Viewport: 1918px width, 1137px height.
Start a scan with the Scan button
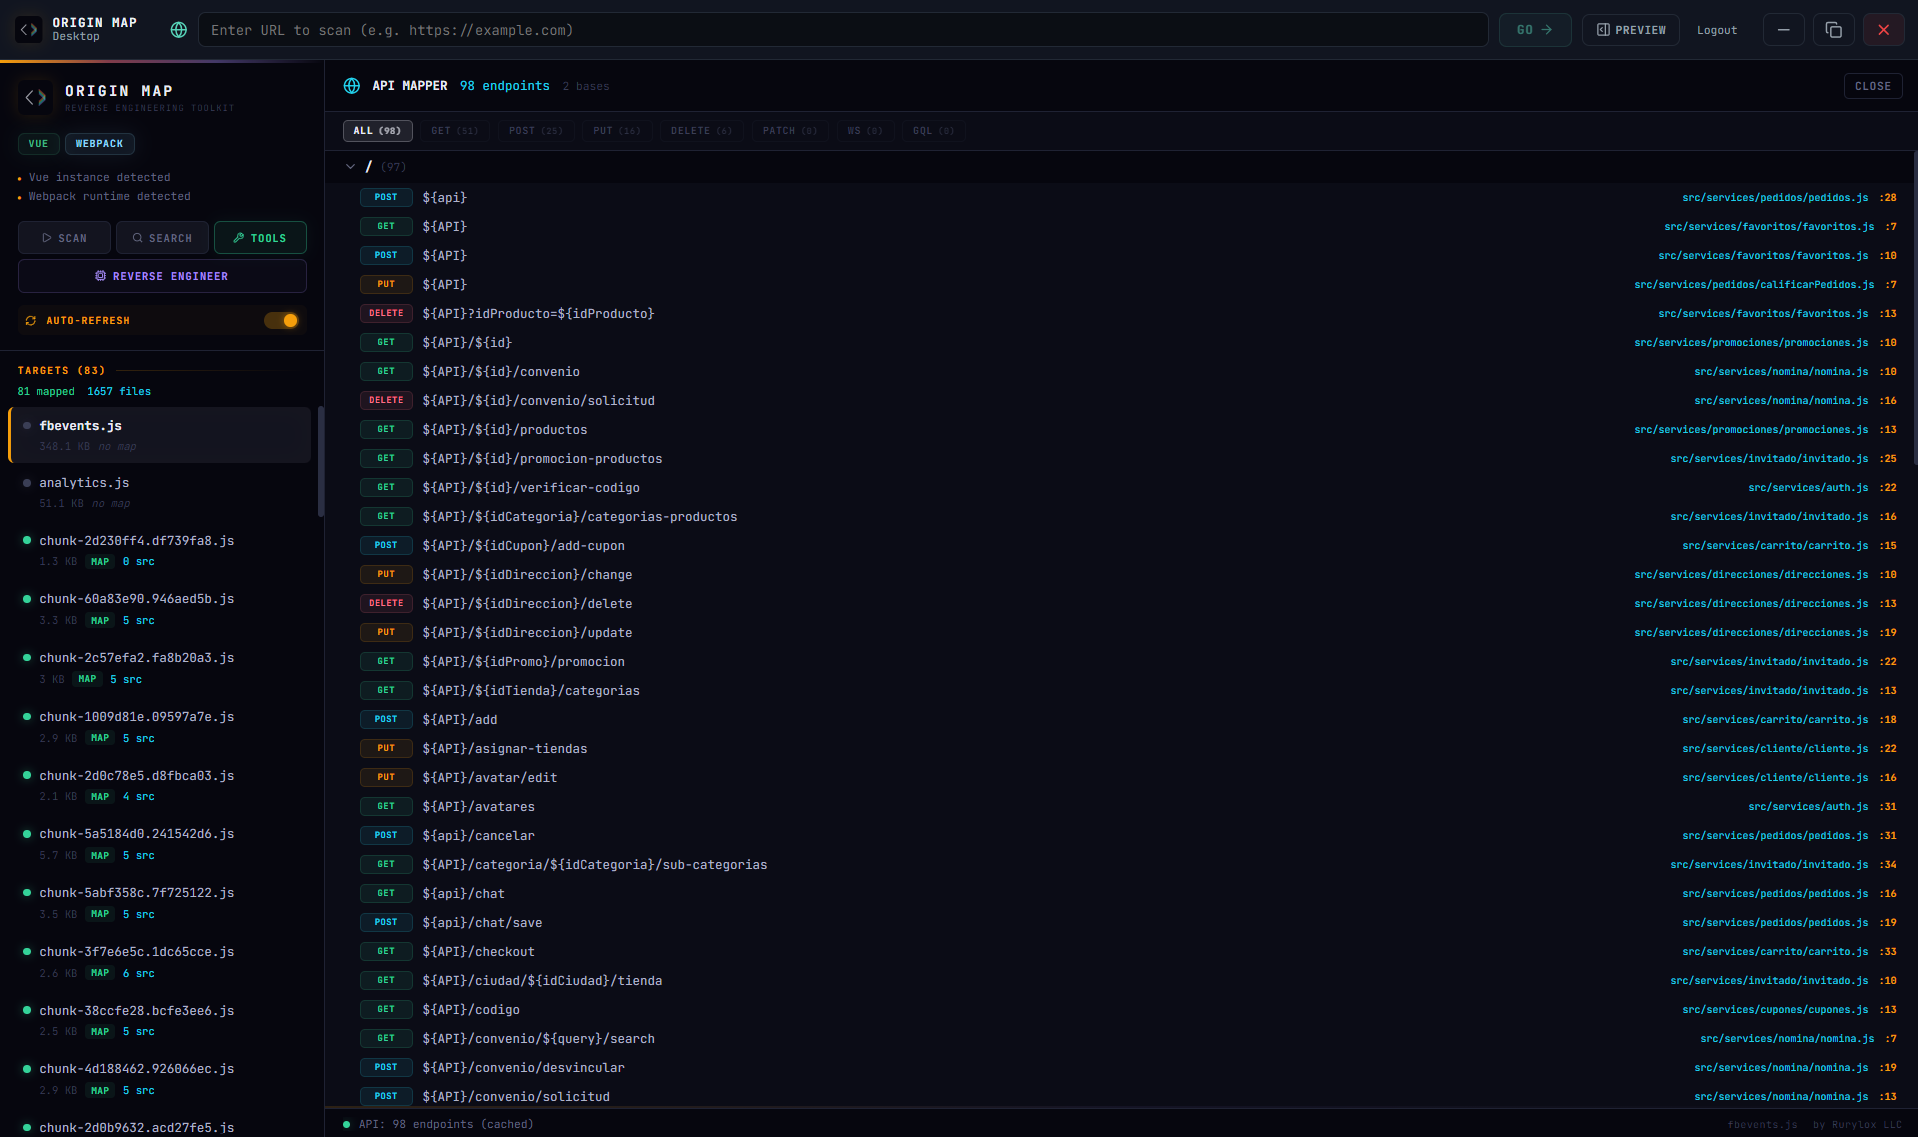pyautogui.click(x=64, y=238)
